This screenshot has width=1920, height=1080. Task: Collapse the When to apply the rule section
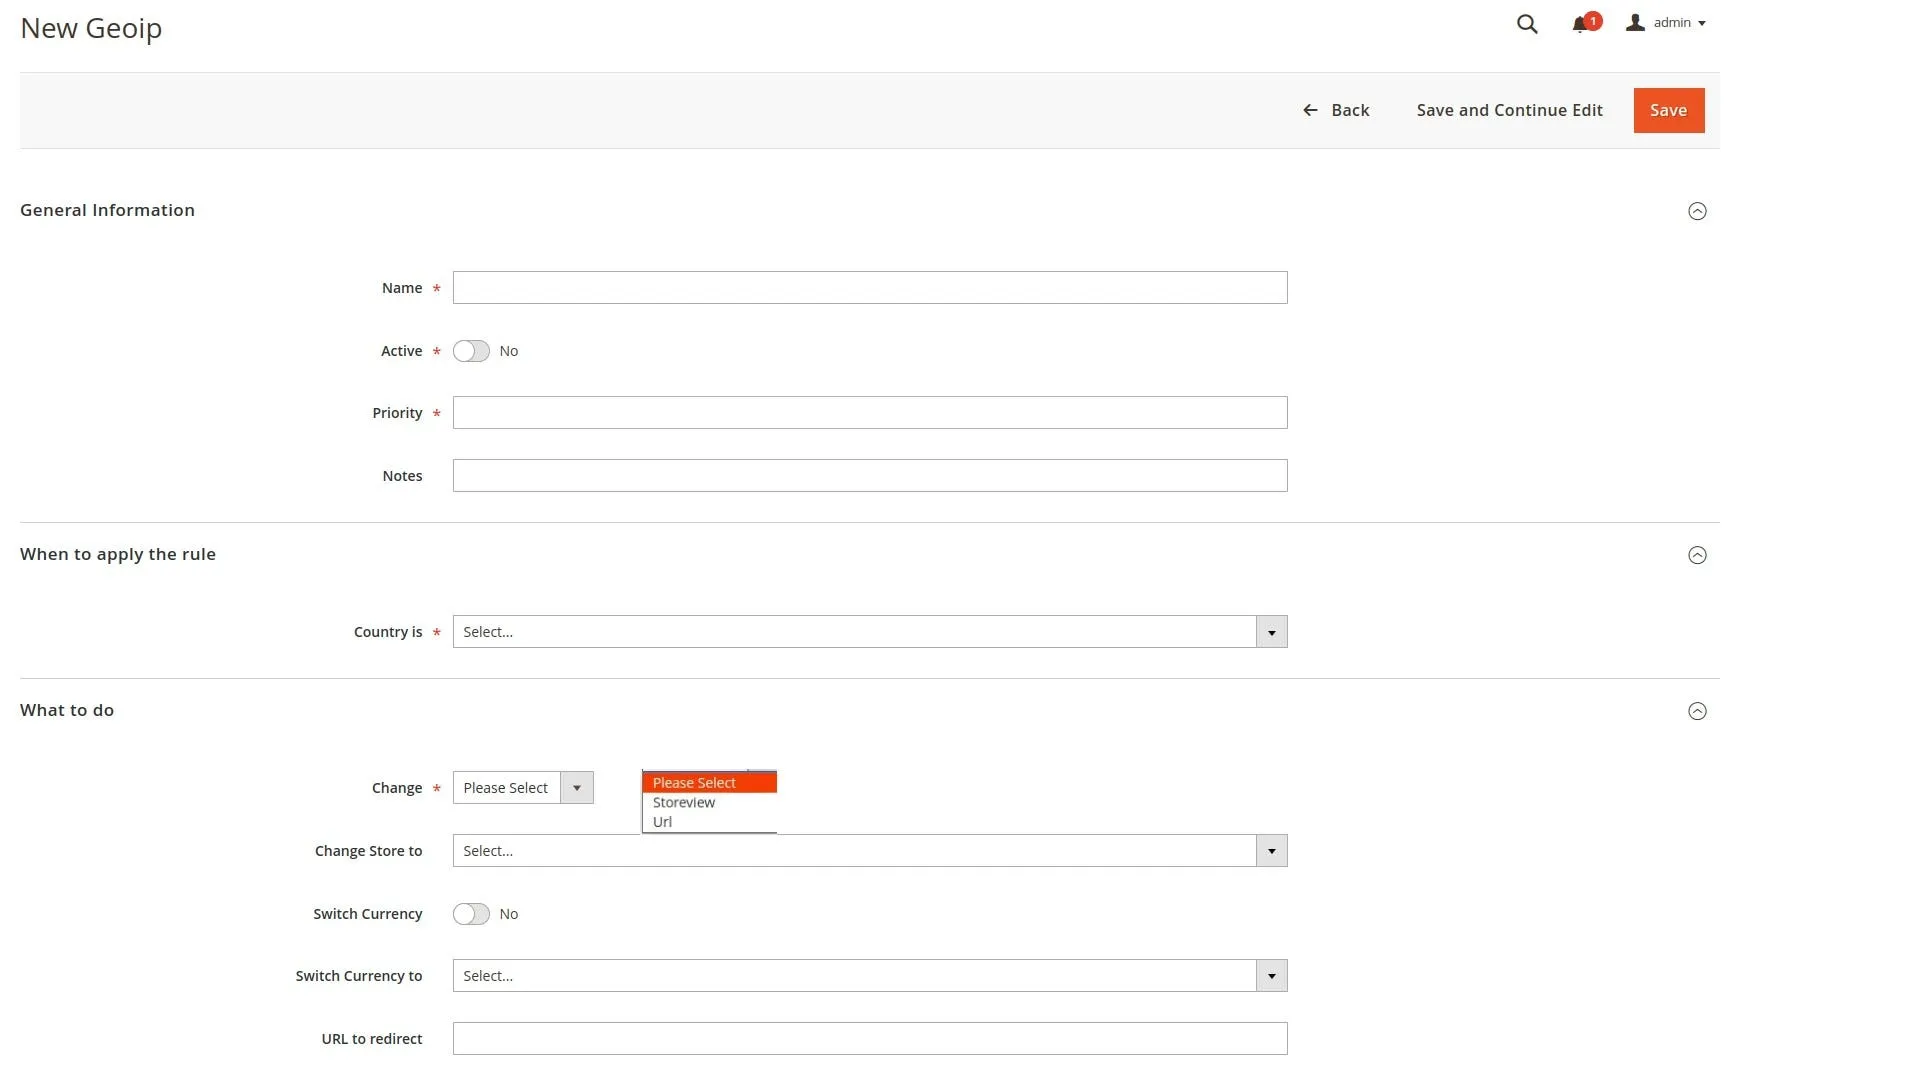pyautogui.click(x=1697, y=555)
